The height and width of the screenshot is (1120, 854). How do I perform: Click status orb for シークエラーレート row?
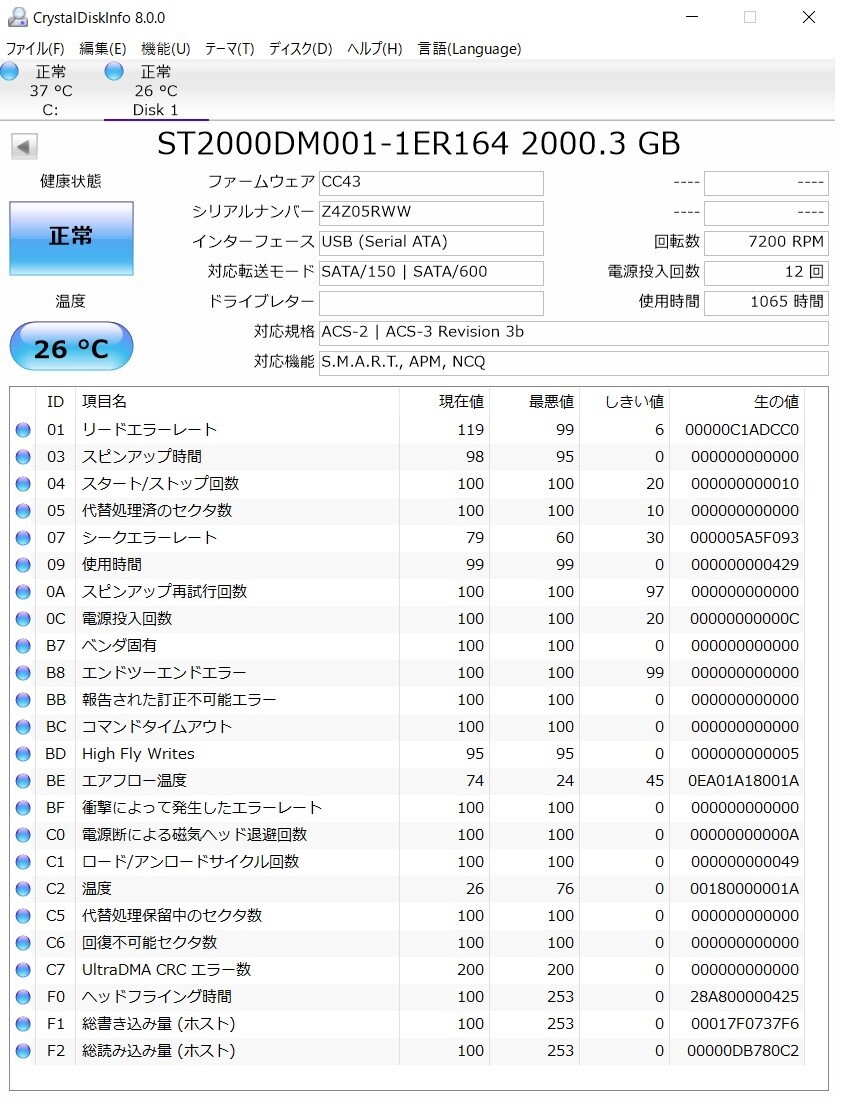click(23, 538)
